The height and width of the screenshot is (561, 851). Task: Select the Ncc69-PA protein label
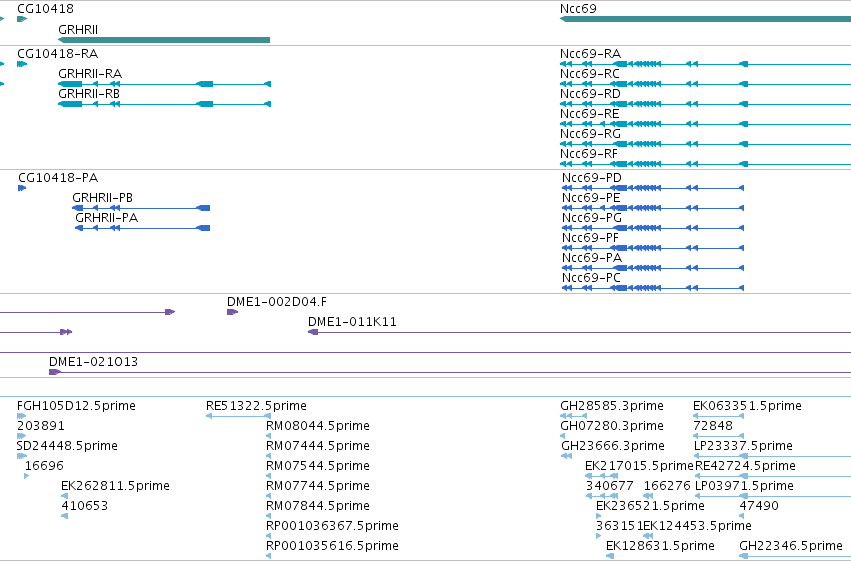[x=592, y=258]
